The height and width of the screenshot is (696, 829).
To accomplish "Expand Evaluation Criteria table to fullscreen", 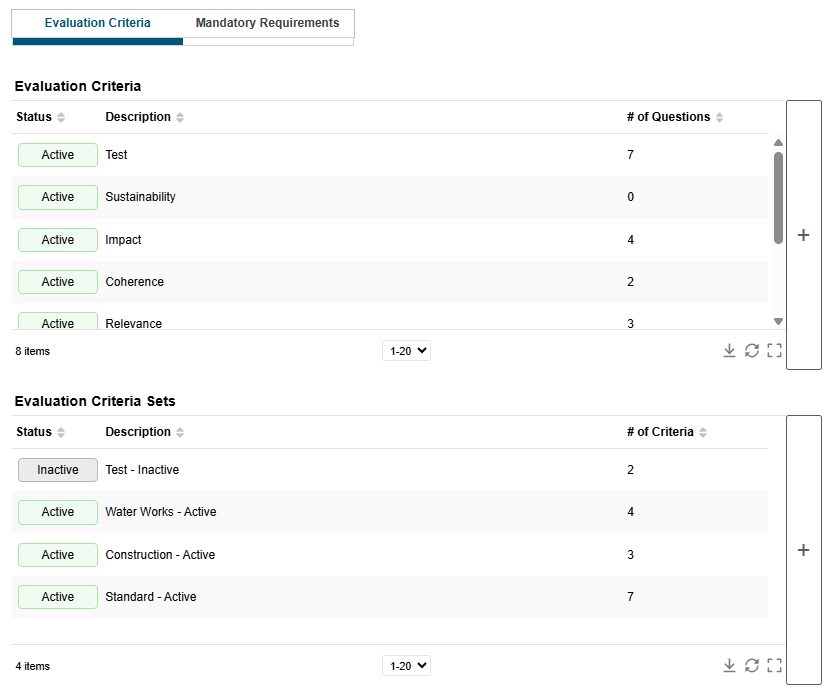I will click(x=775, y=350).
